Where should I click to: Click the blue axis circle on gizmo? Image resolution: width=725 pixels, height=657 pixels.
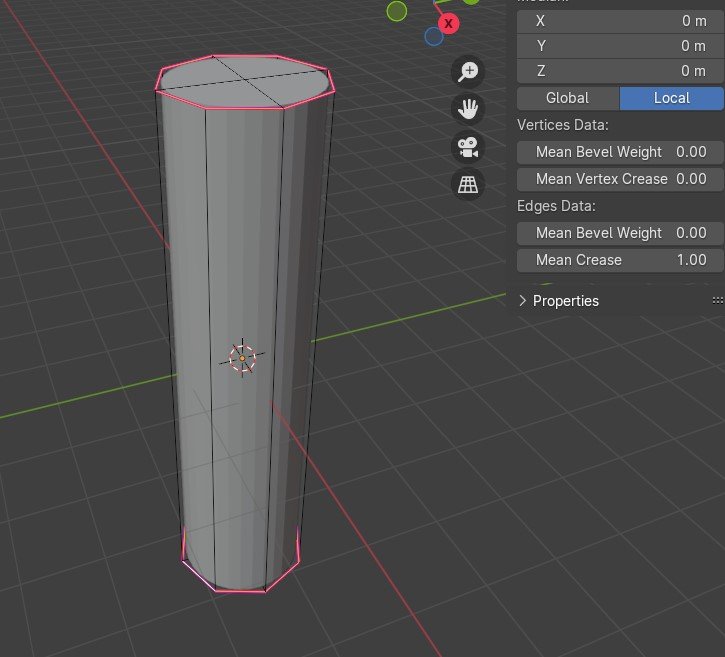pyautogui.click(x=434, y=37)
